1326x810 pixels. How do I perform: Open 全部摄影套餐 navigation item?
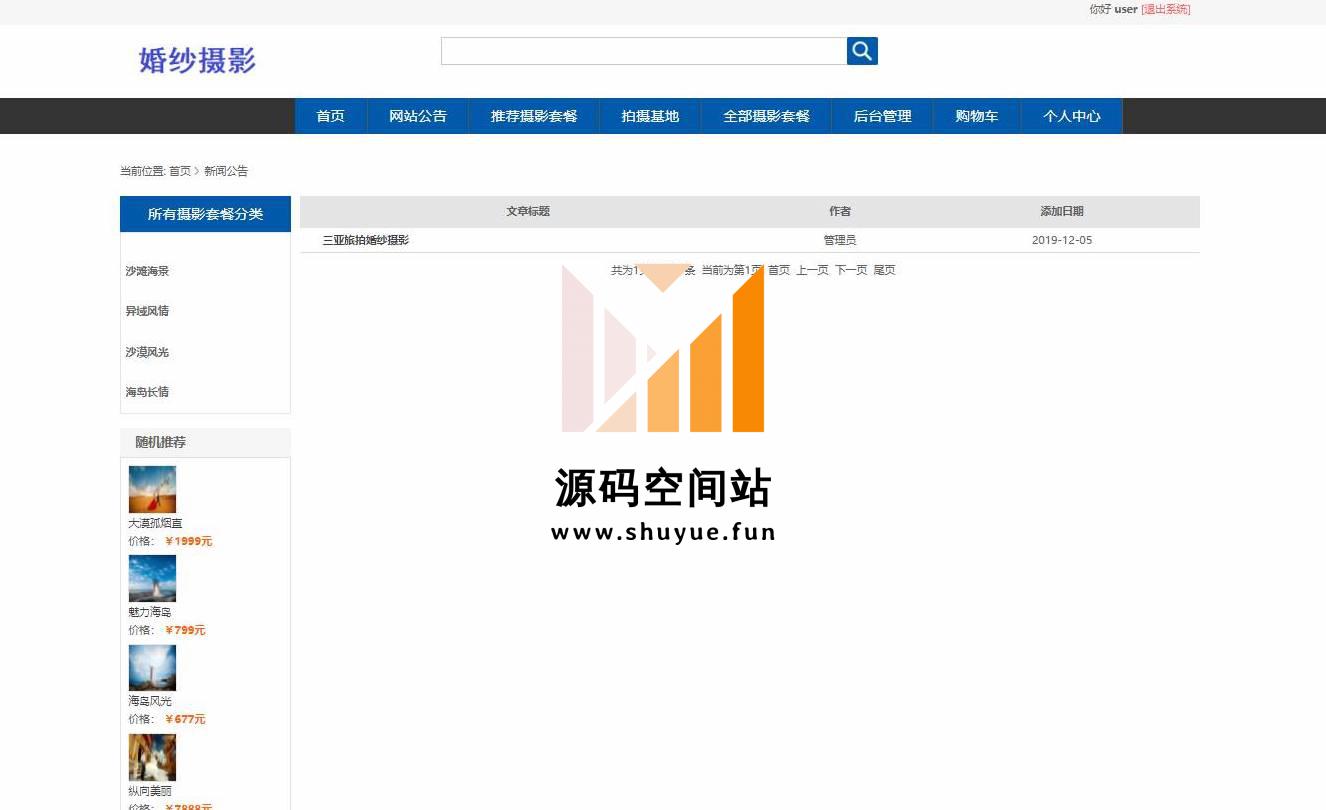tap(766, 116)
